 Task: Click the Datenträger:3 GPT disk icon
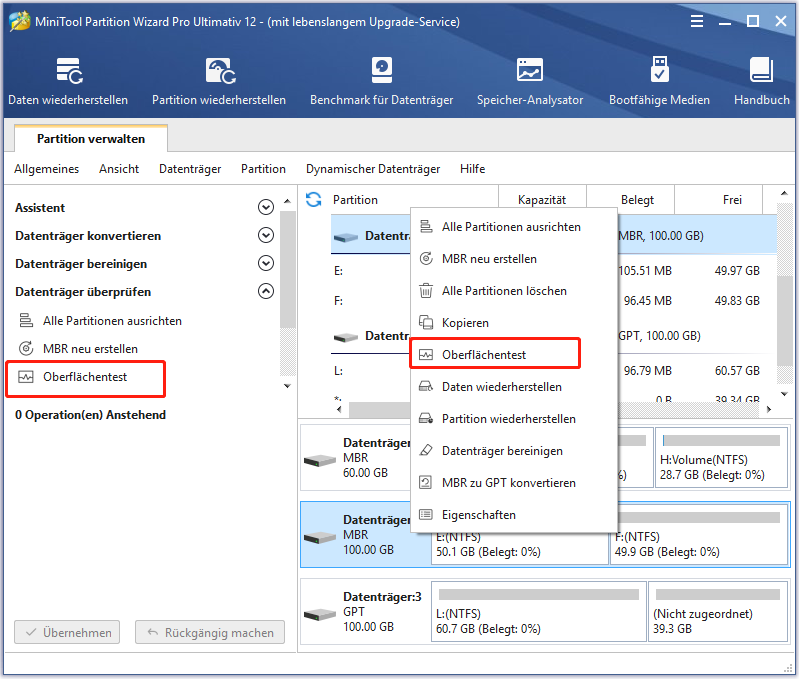point(320,615)
